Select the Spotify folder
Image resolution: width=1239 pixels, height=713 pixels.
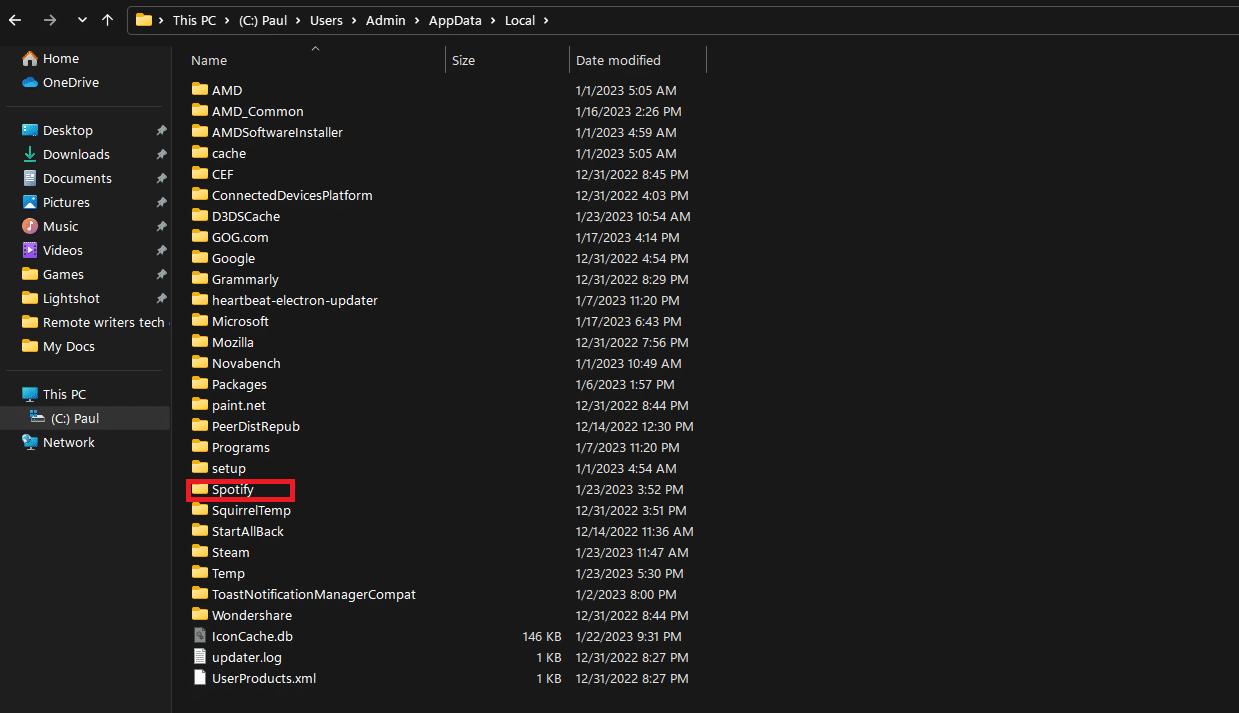[223, 489]
